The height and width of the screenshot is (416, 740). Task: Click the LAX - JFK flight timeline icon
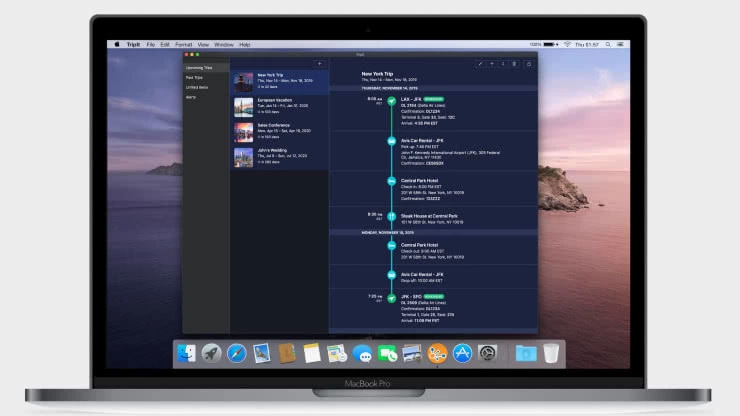pos(392,100)
